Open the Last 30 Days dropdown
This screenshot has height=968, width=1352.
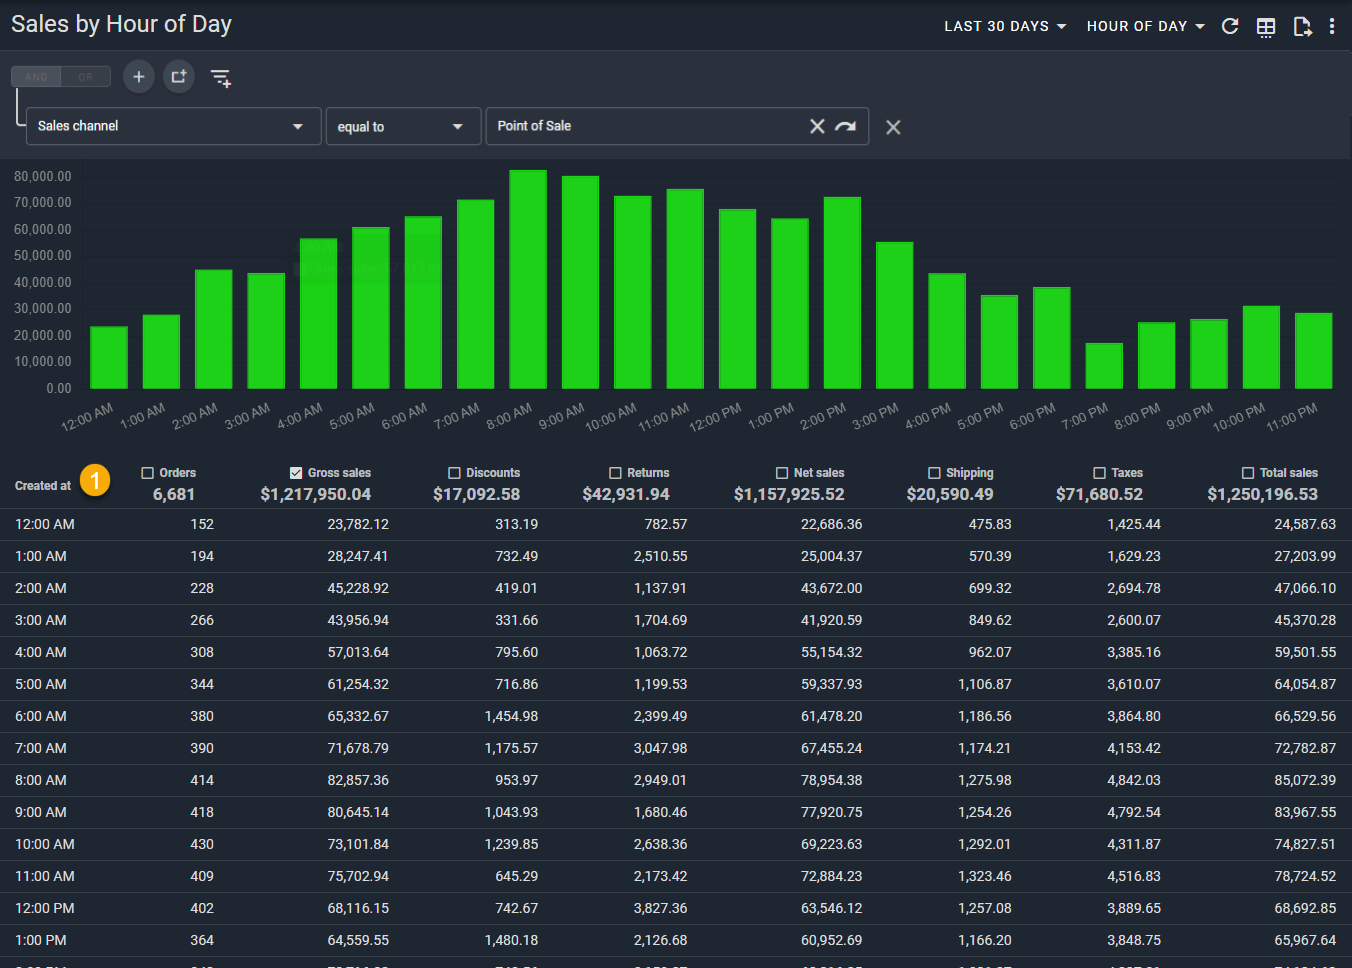(1005, 26)
